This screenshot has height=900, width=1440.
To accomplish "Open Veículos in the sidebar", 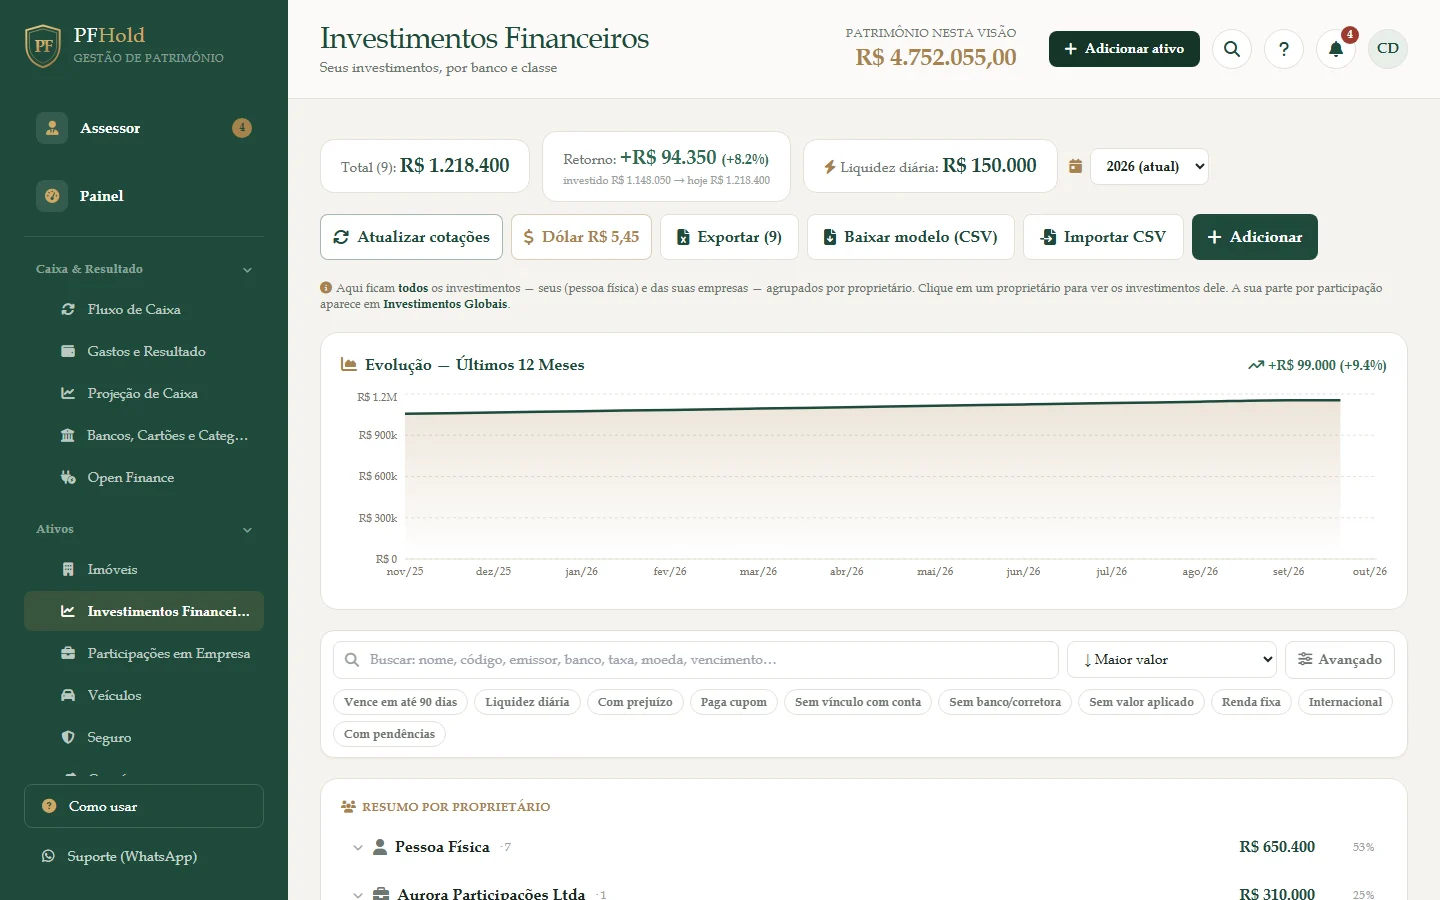I will point(144,696).
